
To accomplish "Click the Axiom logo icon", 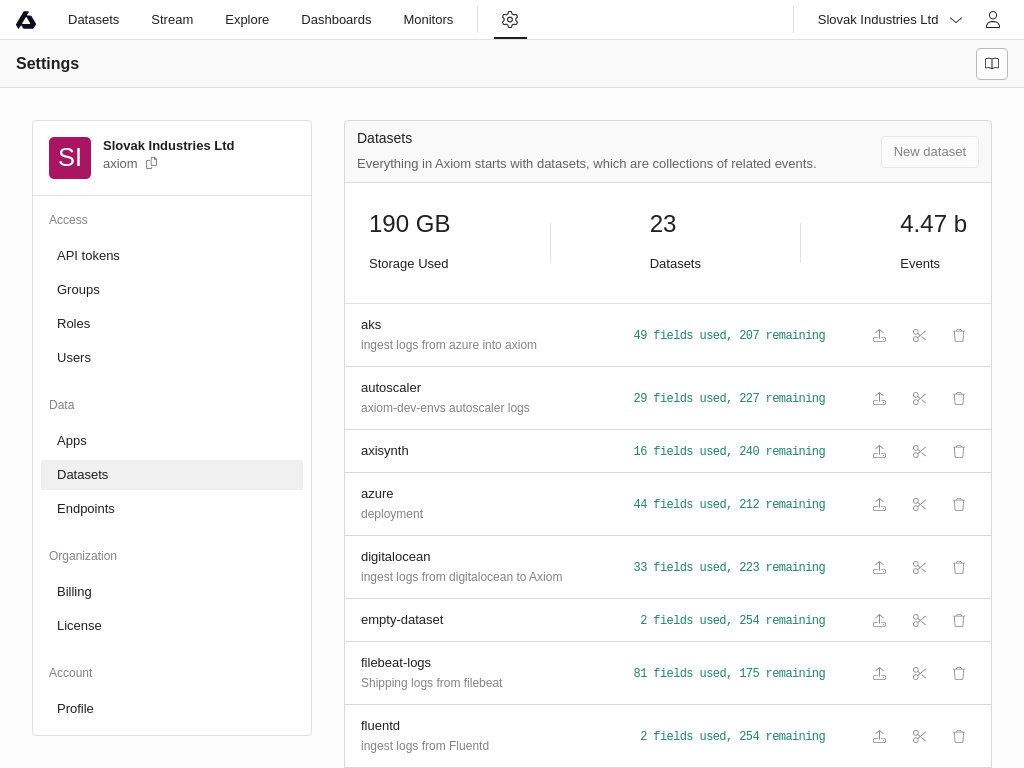I will [x=26, y=20].
